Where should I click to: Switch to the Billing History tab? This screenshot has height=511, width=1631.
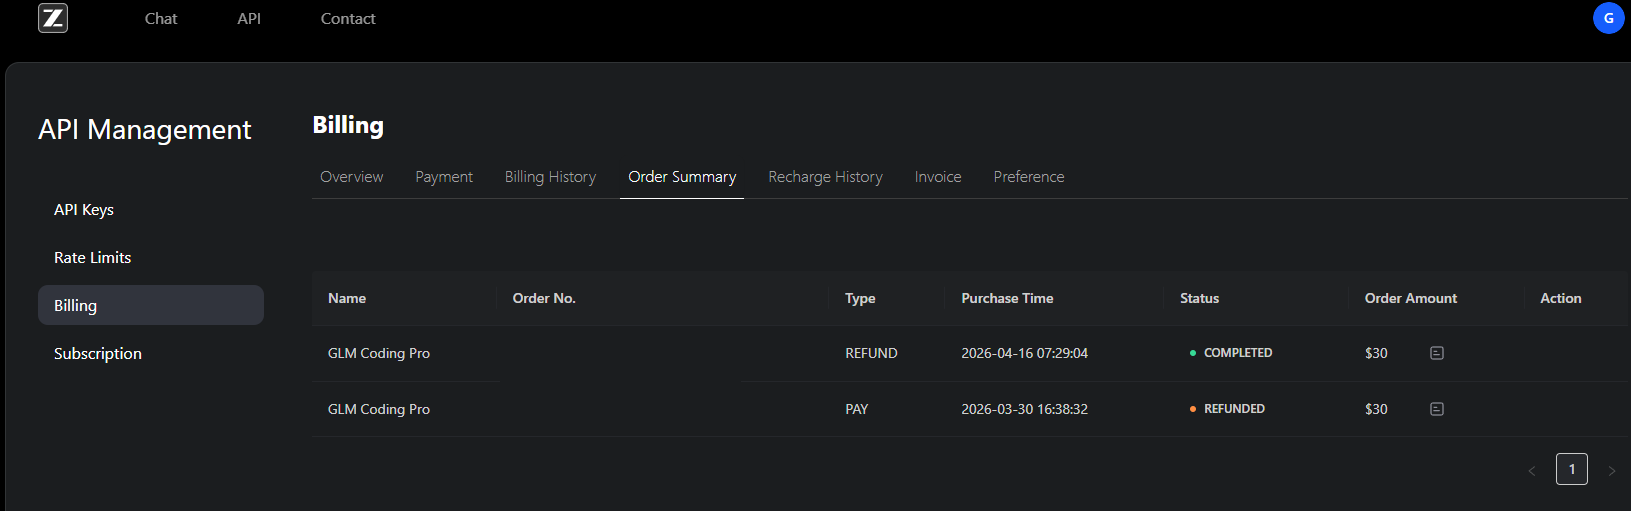coord(550,177)
